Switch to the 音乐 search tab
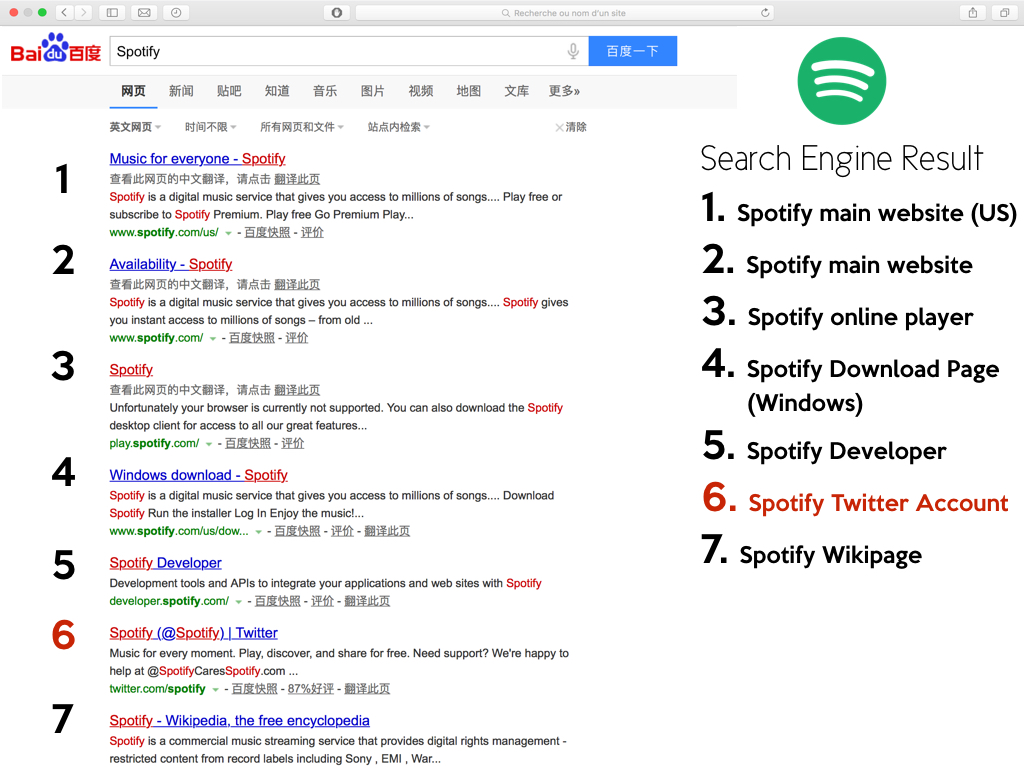1024x768 pixels. click(324, 90)
